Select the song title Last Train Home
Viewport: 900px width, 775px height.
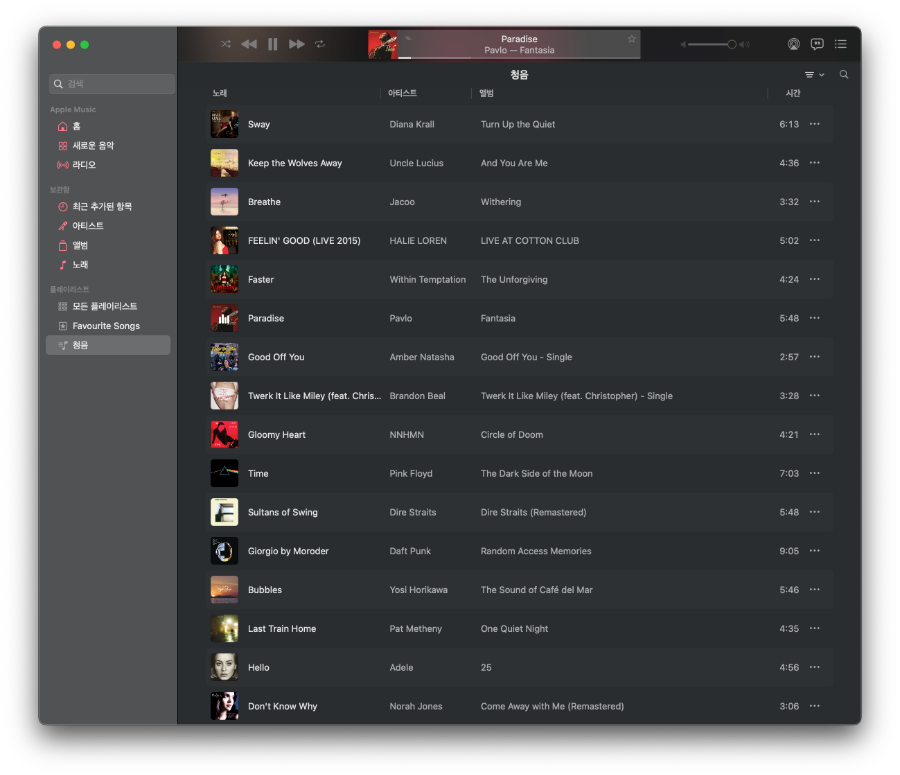pyautogui.click(x=282, y=629)
